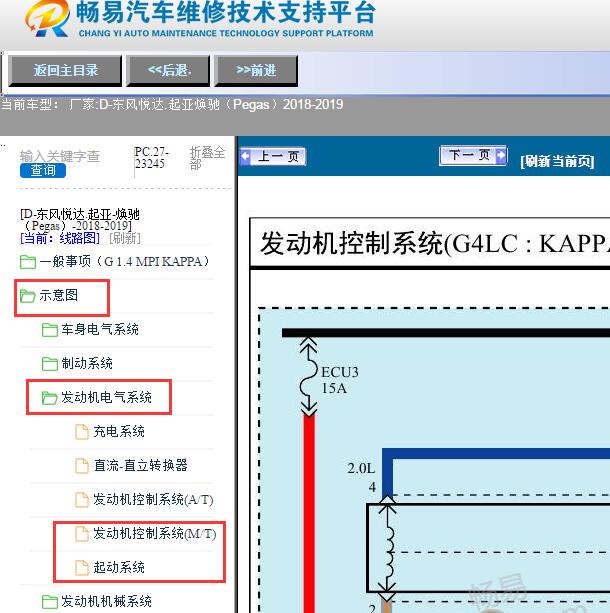The width and height of the screenshot is (610, 613).
Task: Click document icon beside 发动机控制系统(A/T)
Action: (x=82, y=500)
